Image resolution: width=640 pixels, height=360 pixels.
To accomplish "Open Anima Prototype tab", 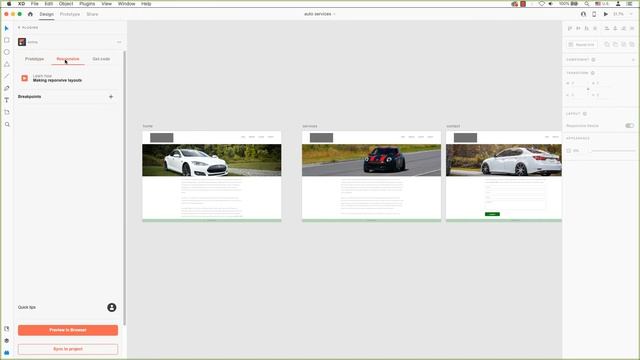I will (34, 59).
